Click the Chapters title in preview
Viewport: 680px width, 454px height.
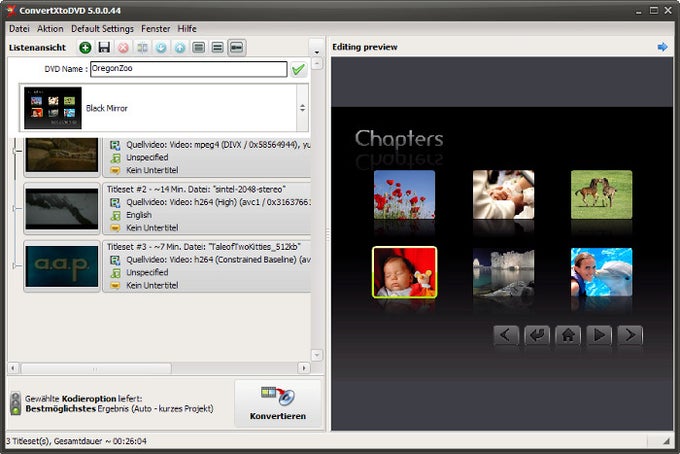pyautogui.click(x=399, y=139)
